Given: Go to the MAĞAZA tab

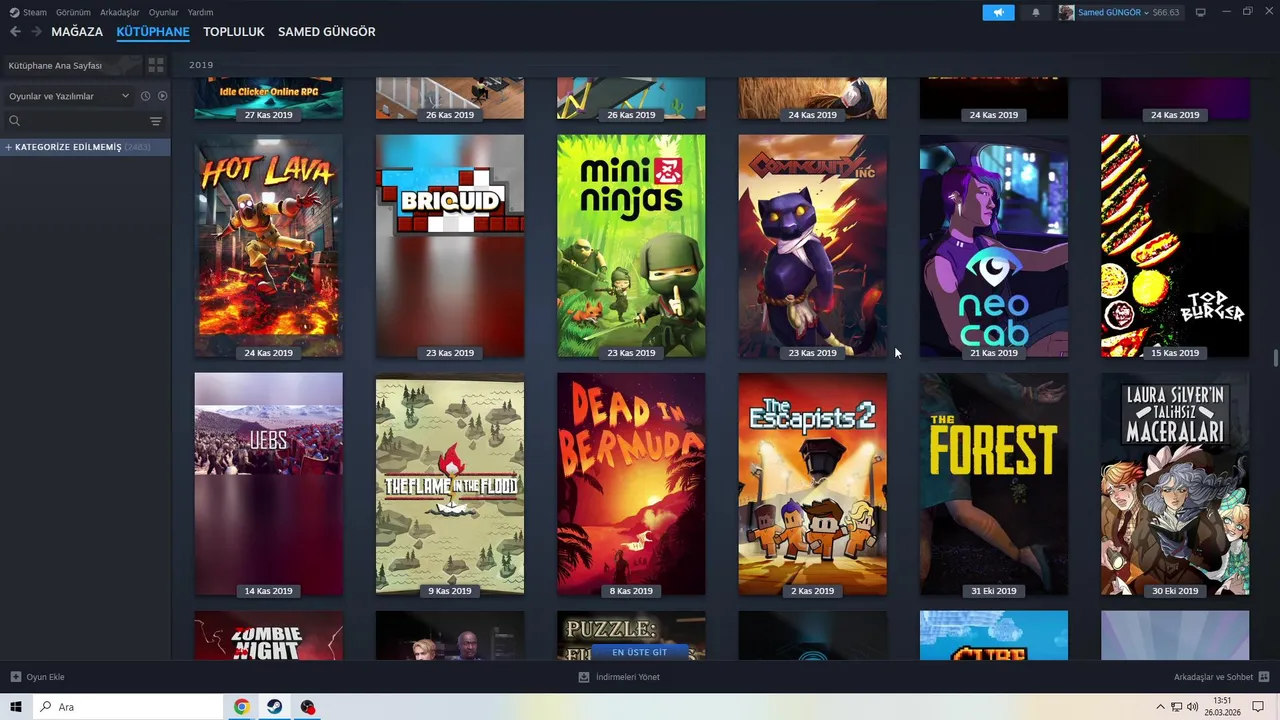Looking at the screenshot, I should pyautogui.click(x=77, y=32).
